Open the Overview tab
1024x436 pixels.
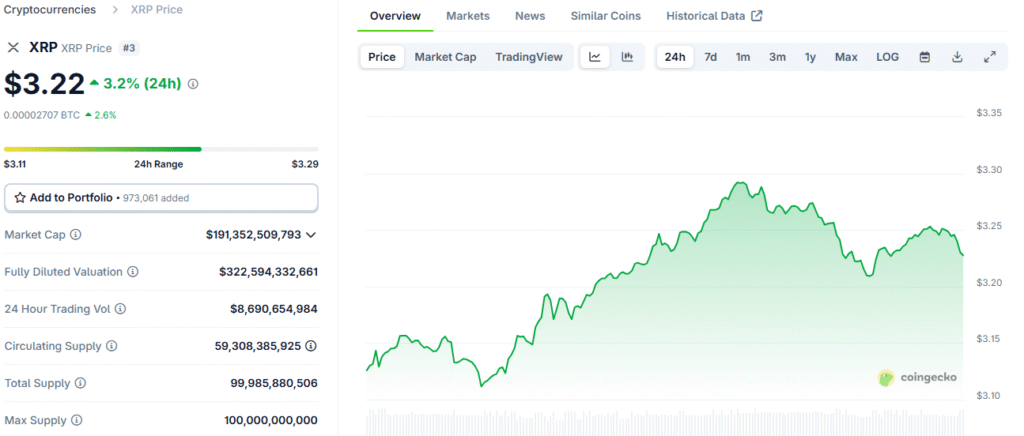click(x=395, y=16)
